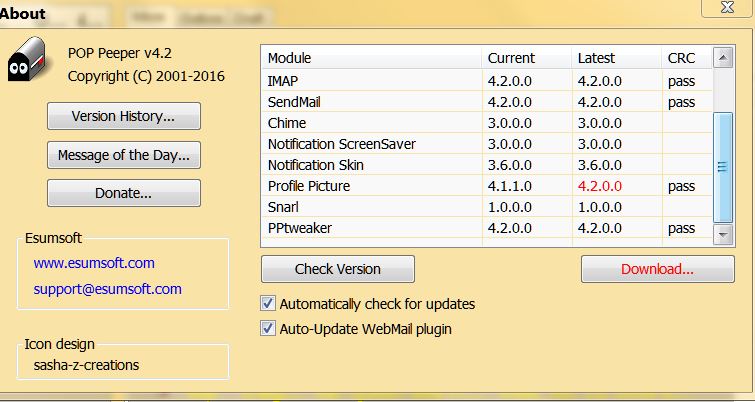This screenshot has height=402, width=755.
Task: Click CRC pass cell for IMAP
Action: click(x=681, y=81)
